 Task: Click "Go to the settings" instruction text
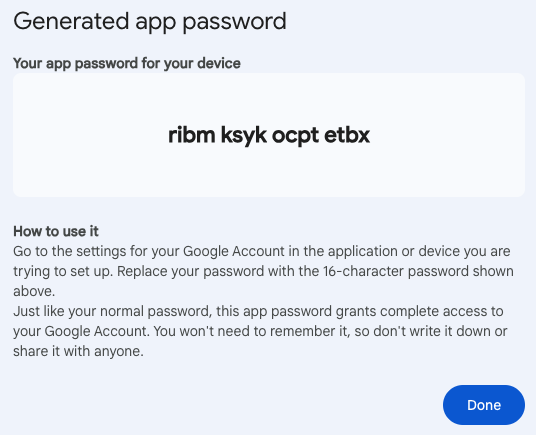[70, 251]
